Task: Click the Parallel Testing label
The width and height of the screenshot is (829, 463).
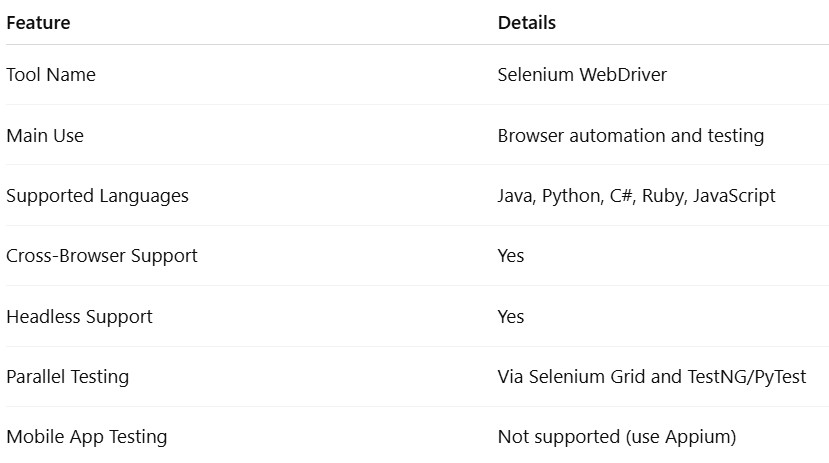Action: click(x=68, y=377)
